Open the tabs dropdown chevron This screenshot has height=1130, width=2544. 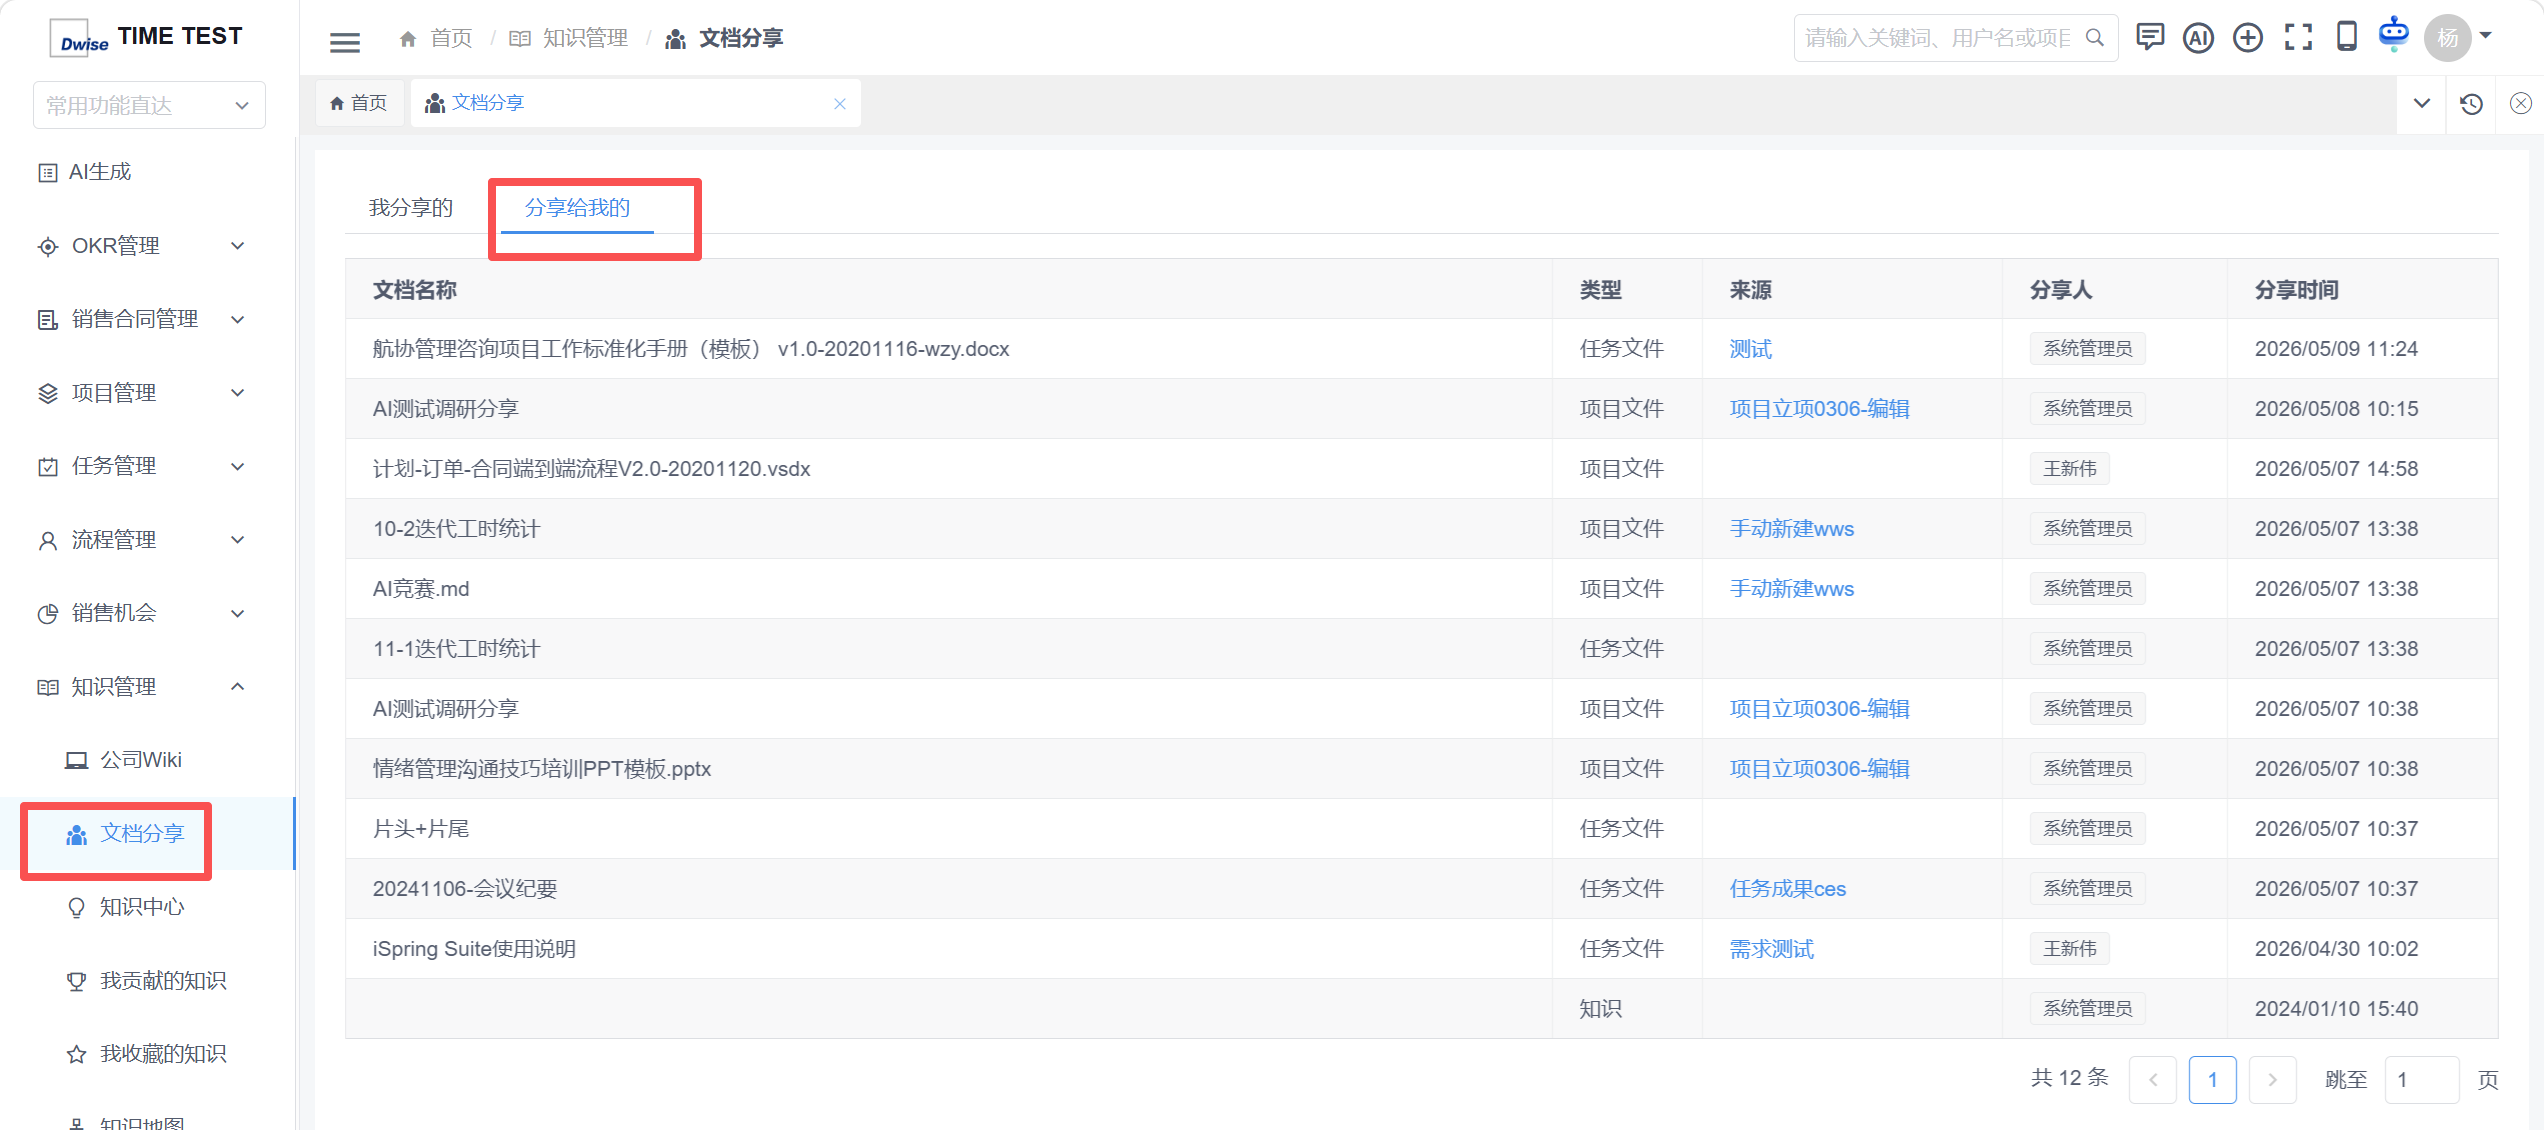click(x=2422, y=104)
